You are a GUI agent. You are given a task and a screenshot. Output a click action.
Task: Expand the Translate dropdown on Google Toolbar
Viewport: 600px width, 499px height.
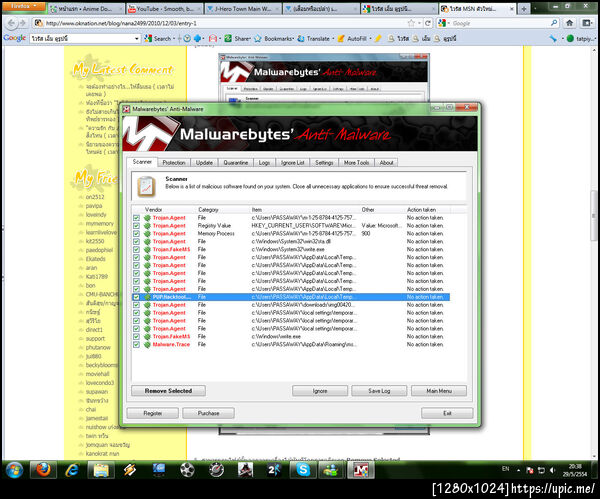333,39
